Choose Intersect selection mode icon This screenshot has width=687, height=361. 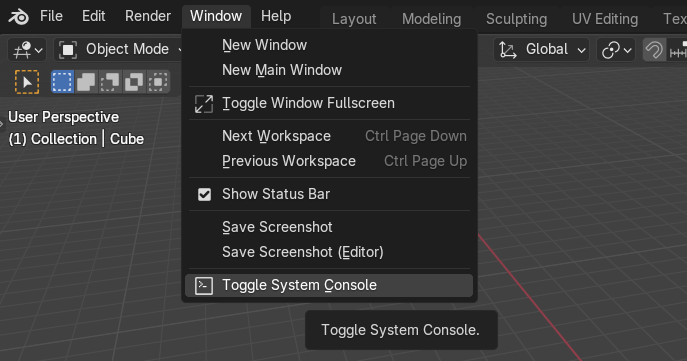point(158,81)
